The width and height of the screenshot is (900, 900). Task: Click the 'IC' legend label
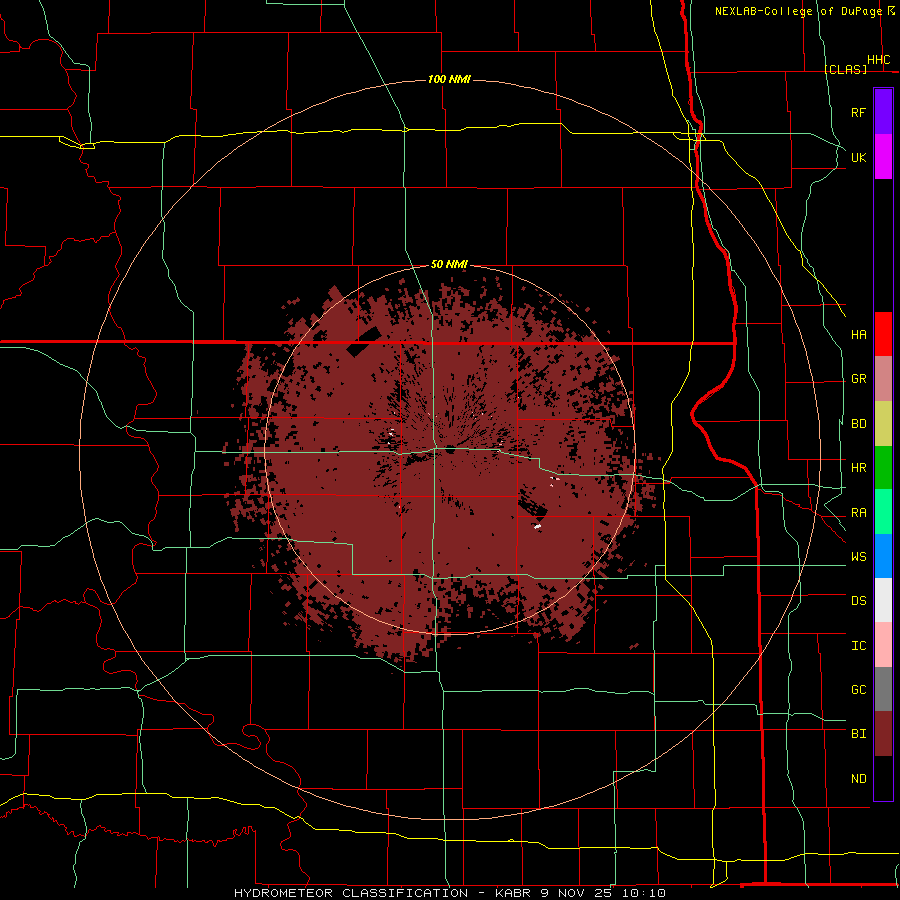tap(859, 646)
